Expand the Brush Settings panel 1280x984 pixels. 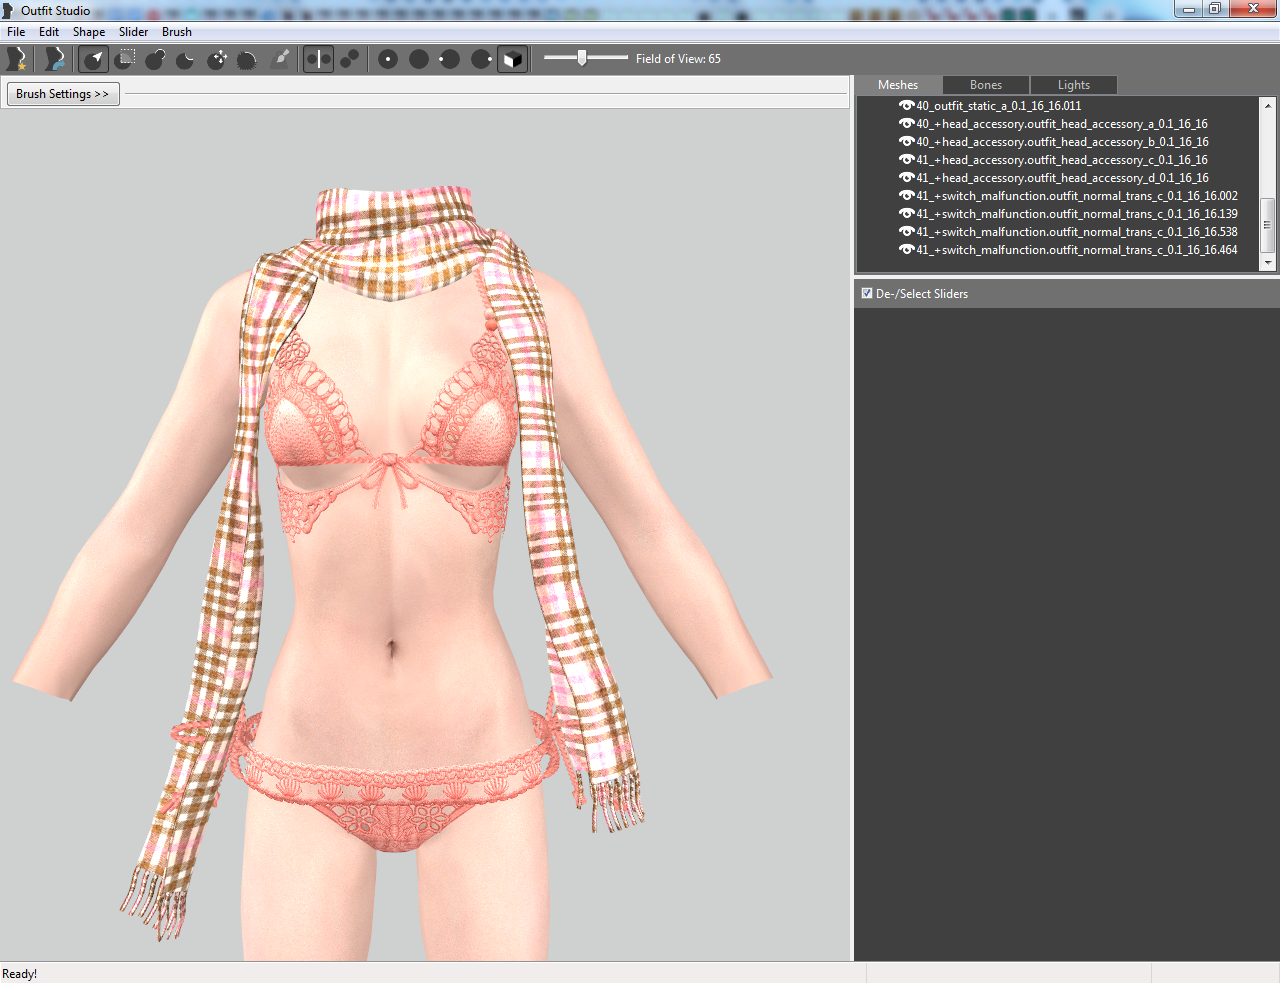coord(63,94)
